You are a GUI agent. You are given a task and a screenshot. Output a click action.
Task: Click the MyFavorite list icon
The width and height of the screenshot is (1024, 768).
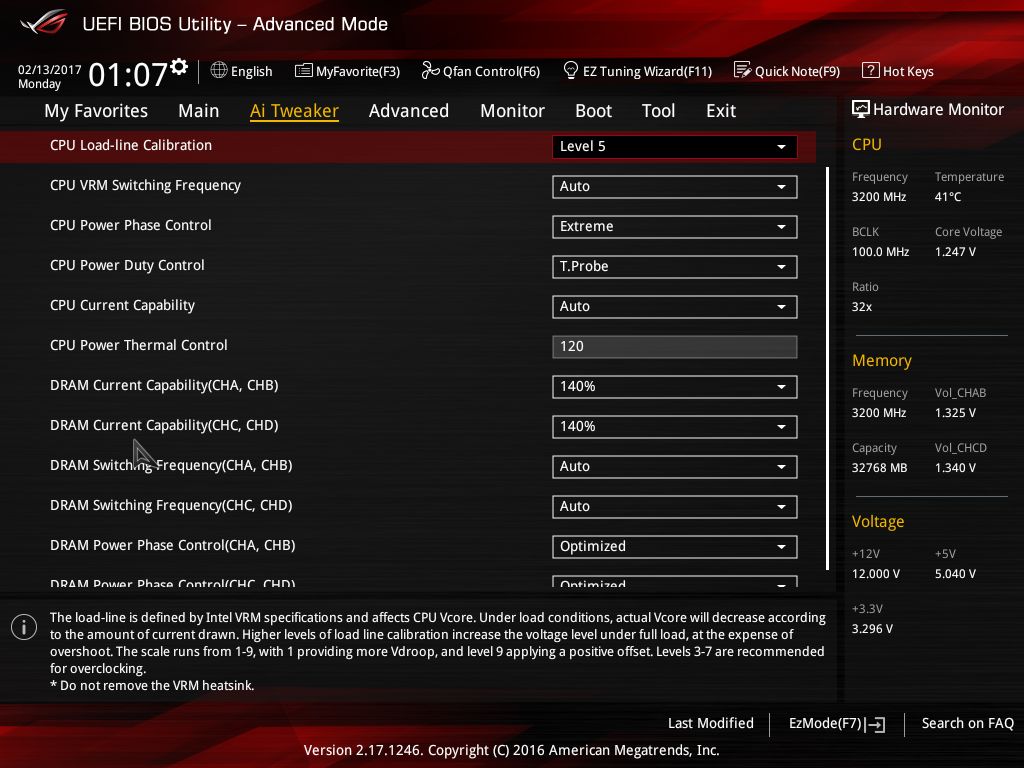304,71
